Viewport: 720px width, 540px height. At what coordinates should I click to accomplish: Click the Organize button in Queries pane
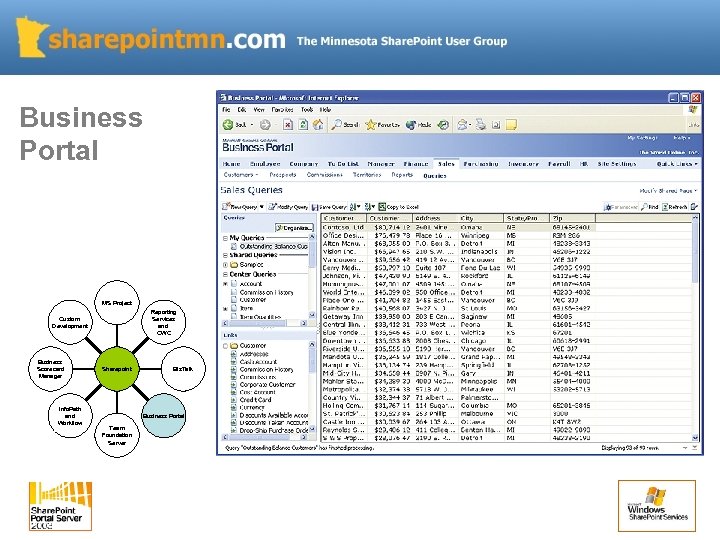pyautogui.click(x=294, y=228)
